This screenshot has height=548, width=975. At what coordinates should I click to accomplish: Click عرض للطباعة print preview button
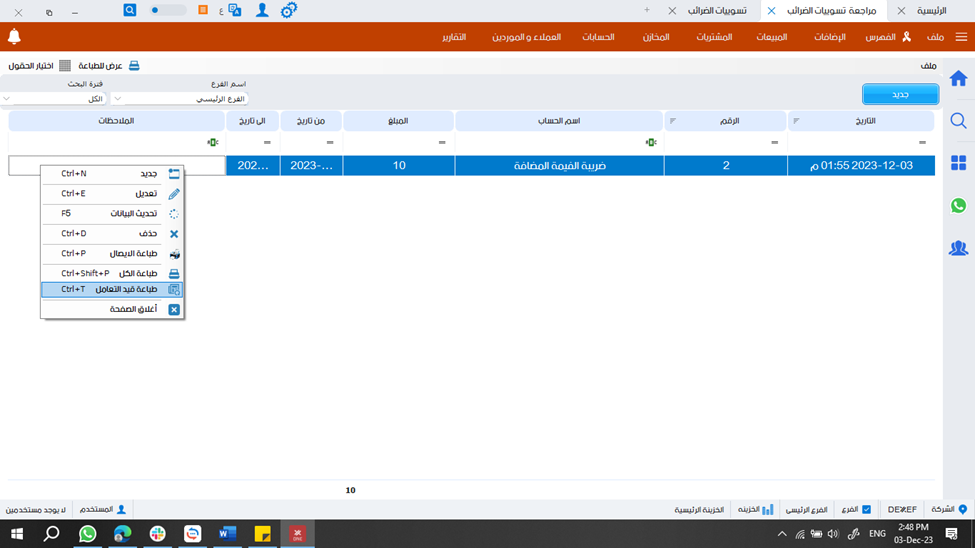110,66
